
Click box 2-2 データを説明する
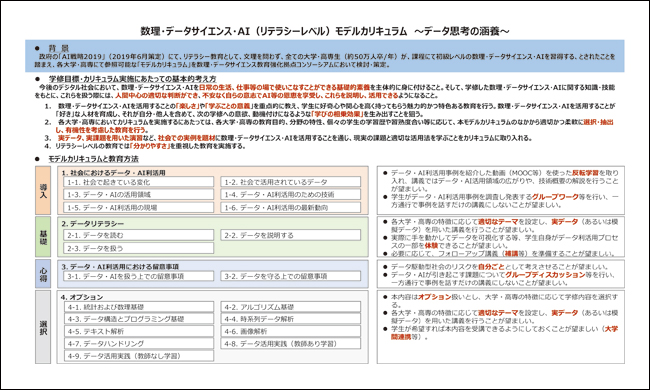click(x=291, y=235)
